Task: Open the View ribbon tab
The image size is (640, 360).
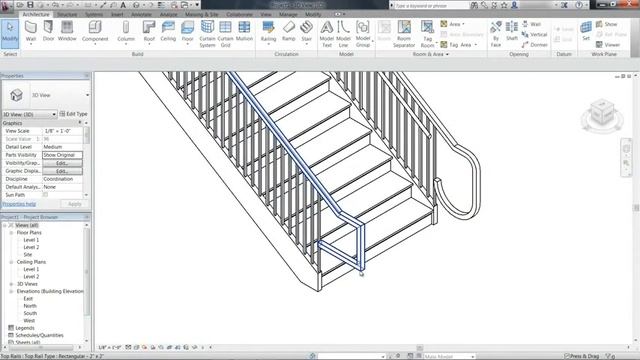Action: coord(266,14)
